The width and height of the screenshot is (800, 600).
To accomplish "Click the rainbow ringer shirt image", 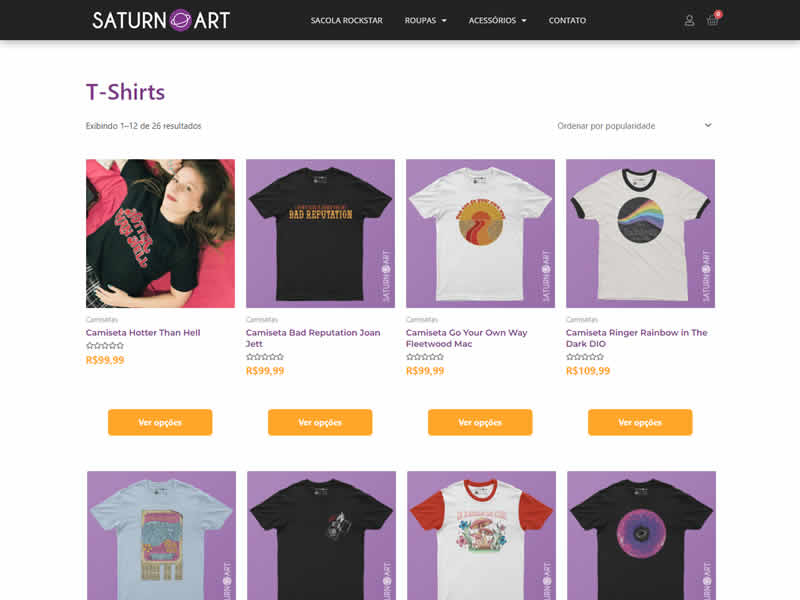I will tap(640, 233).
